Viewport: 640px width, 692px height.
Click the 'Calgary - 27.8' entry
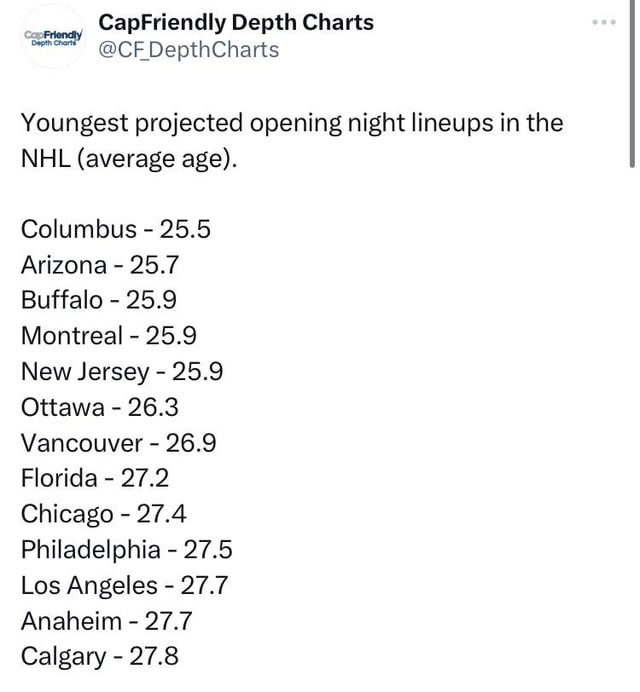[100, 657]
